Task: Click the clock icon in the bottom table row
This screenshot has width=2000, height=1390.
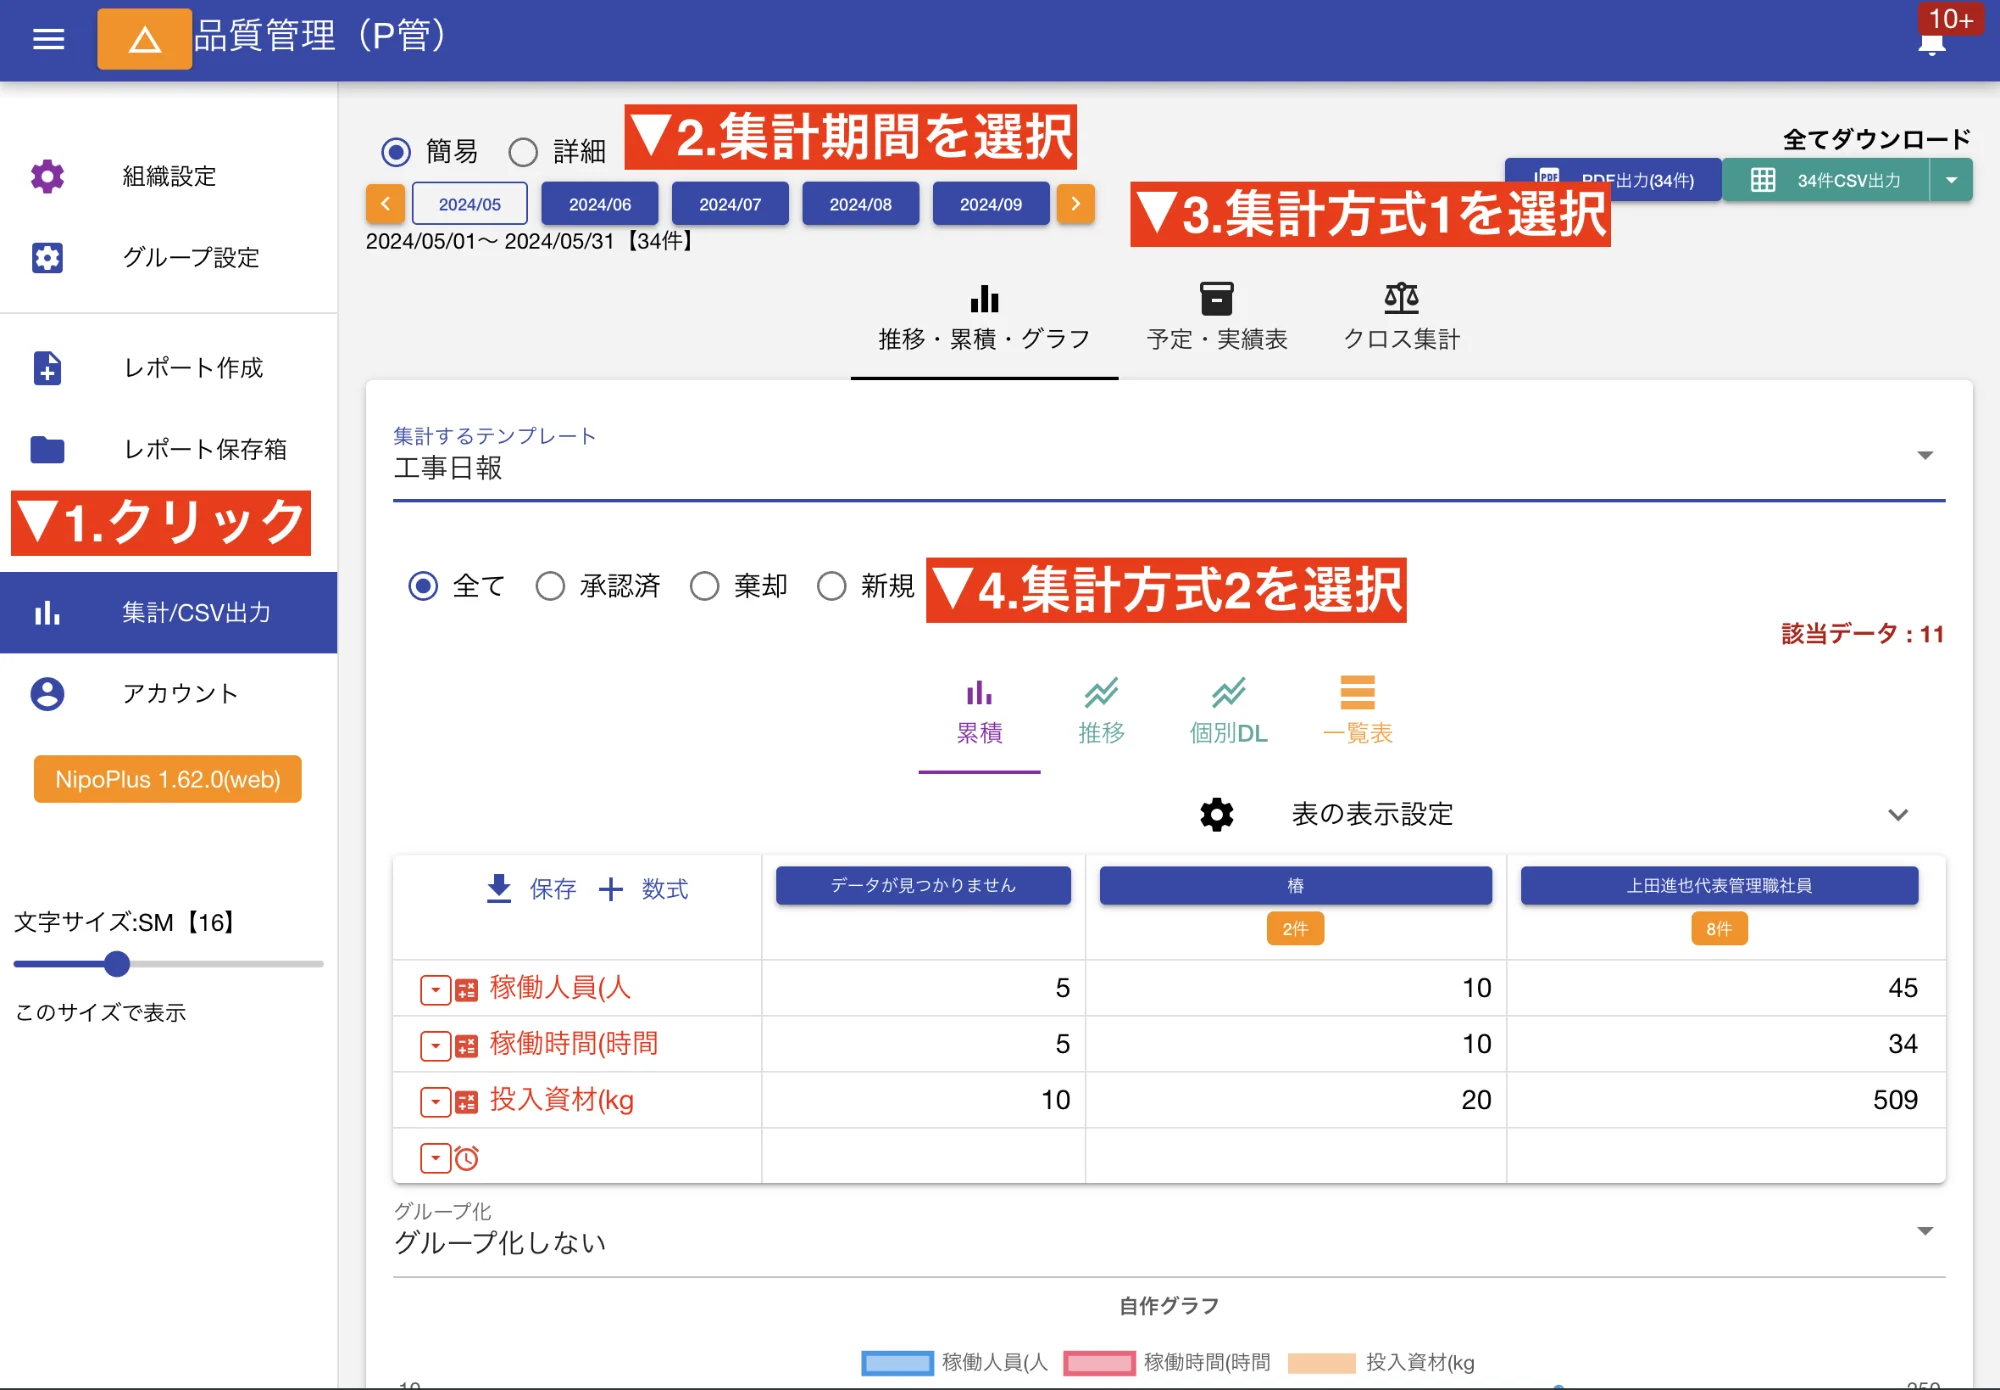Action: pos(467,1157)
